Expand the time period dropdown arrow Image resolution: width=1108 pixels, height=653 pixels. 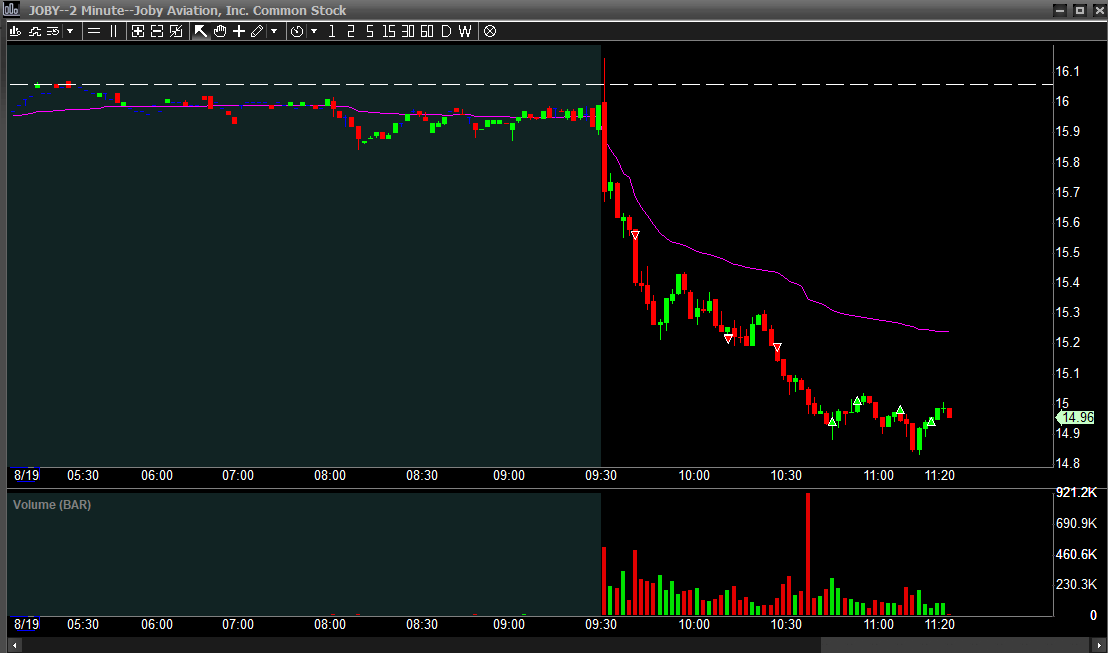(314, 31)
